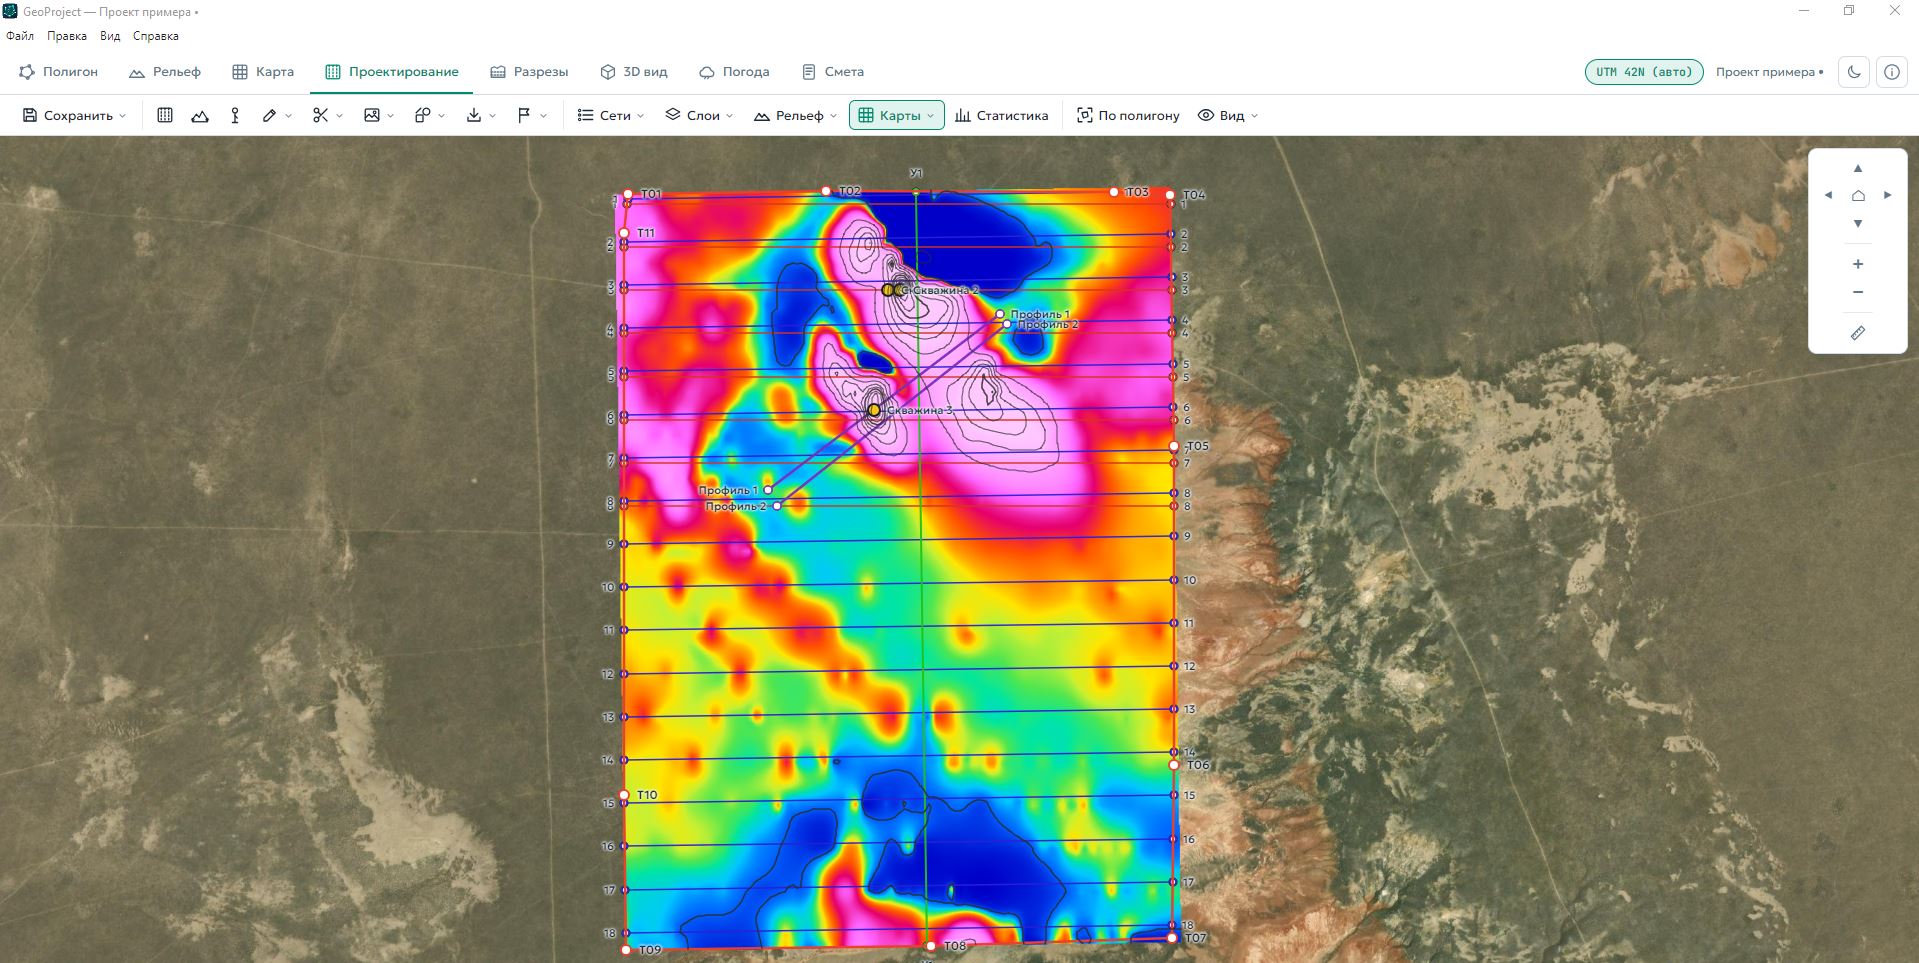Expand the Сети dropdown

(611, 115)
